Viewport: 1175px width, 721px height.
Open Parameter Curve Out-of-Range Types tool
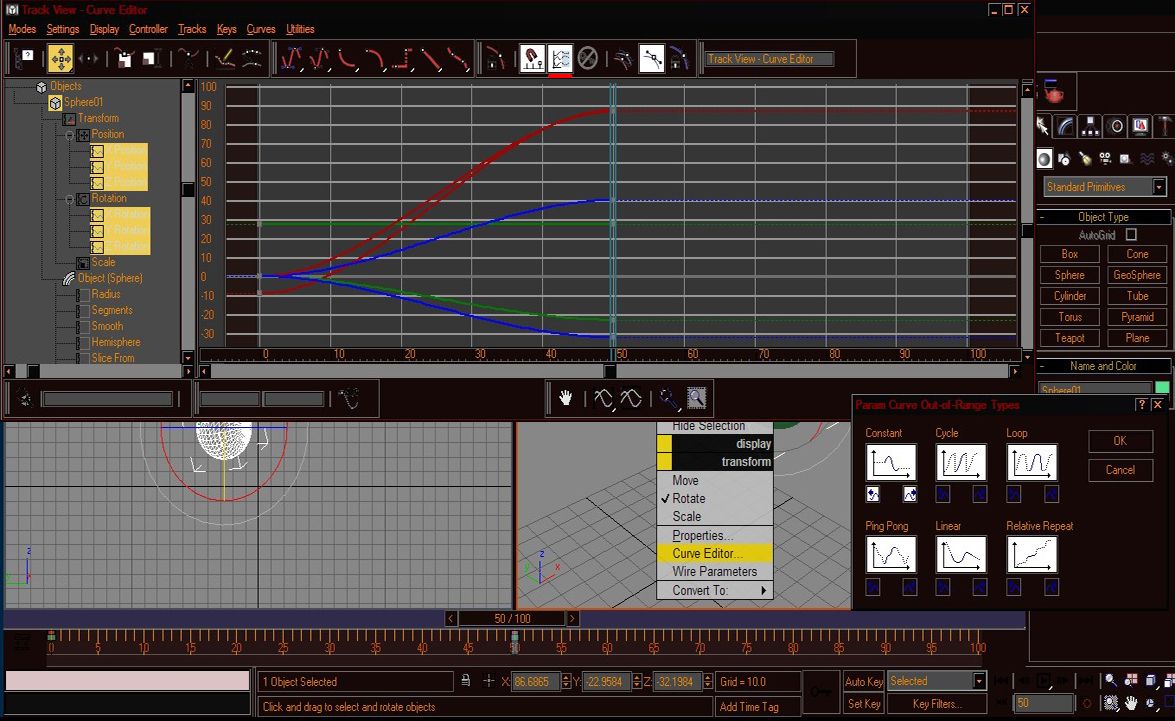click(x=560, y=58)
